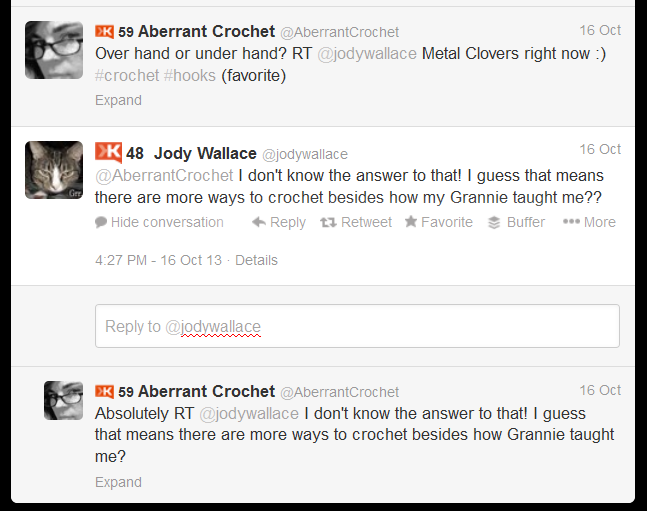This screenshot has height=511, width=647.
Task: Click the bottom Aberrant Crochet Klout badge
Action: 104,391
